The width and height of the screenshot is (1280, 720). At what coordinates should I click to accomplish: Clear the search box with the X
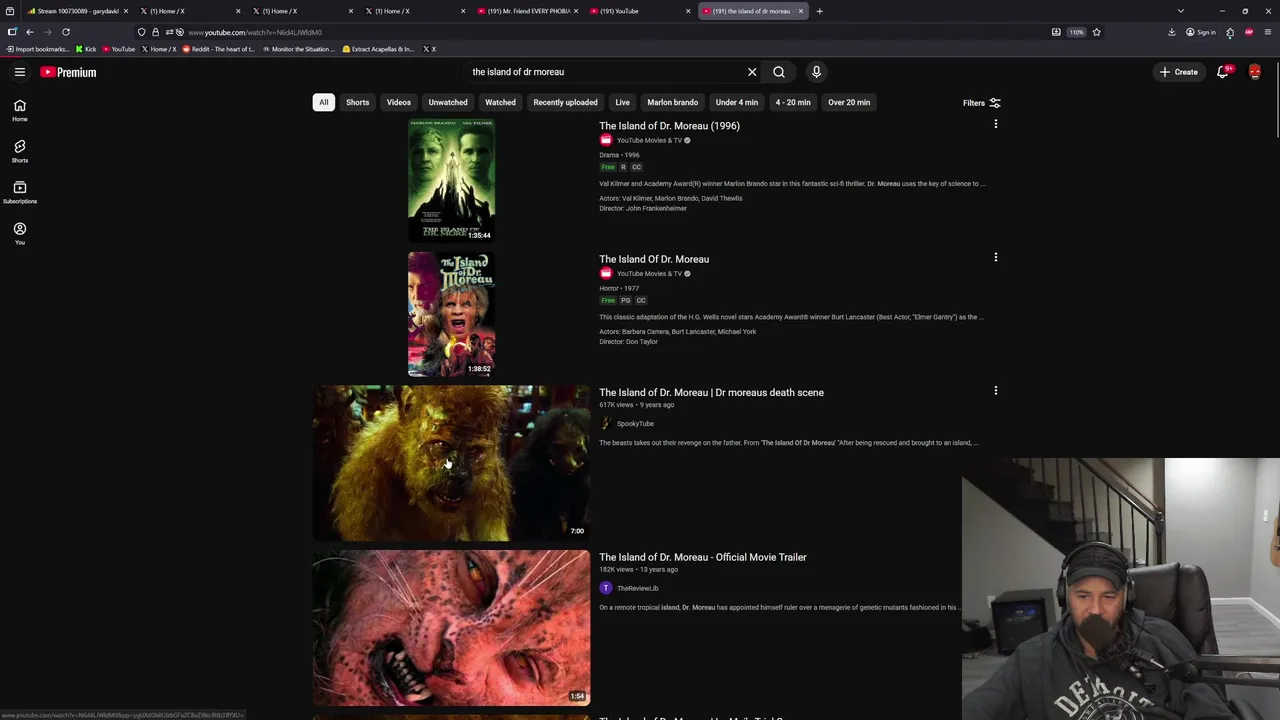[x=752, y=72]
